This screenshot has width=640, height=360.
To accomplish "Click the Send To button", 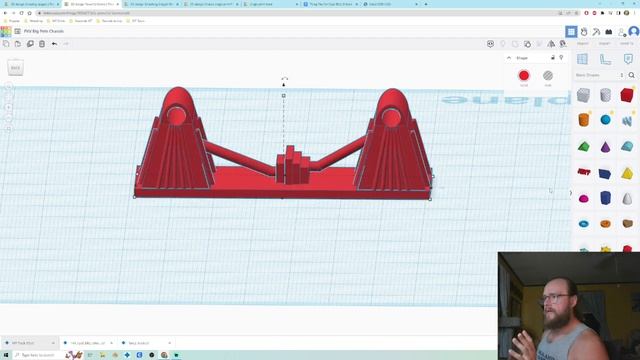I will 627,44.
